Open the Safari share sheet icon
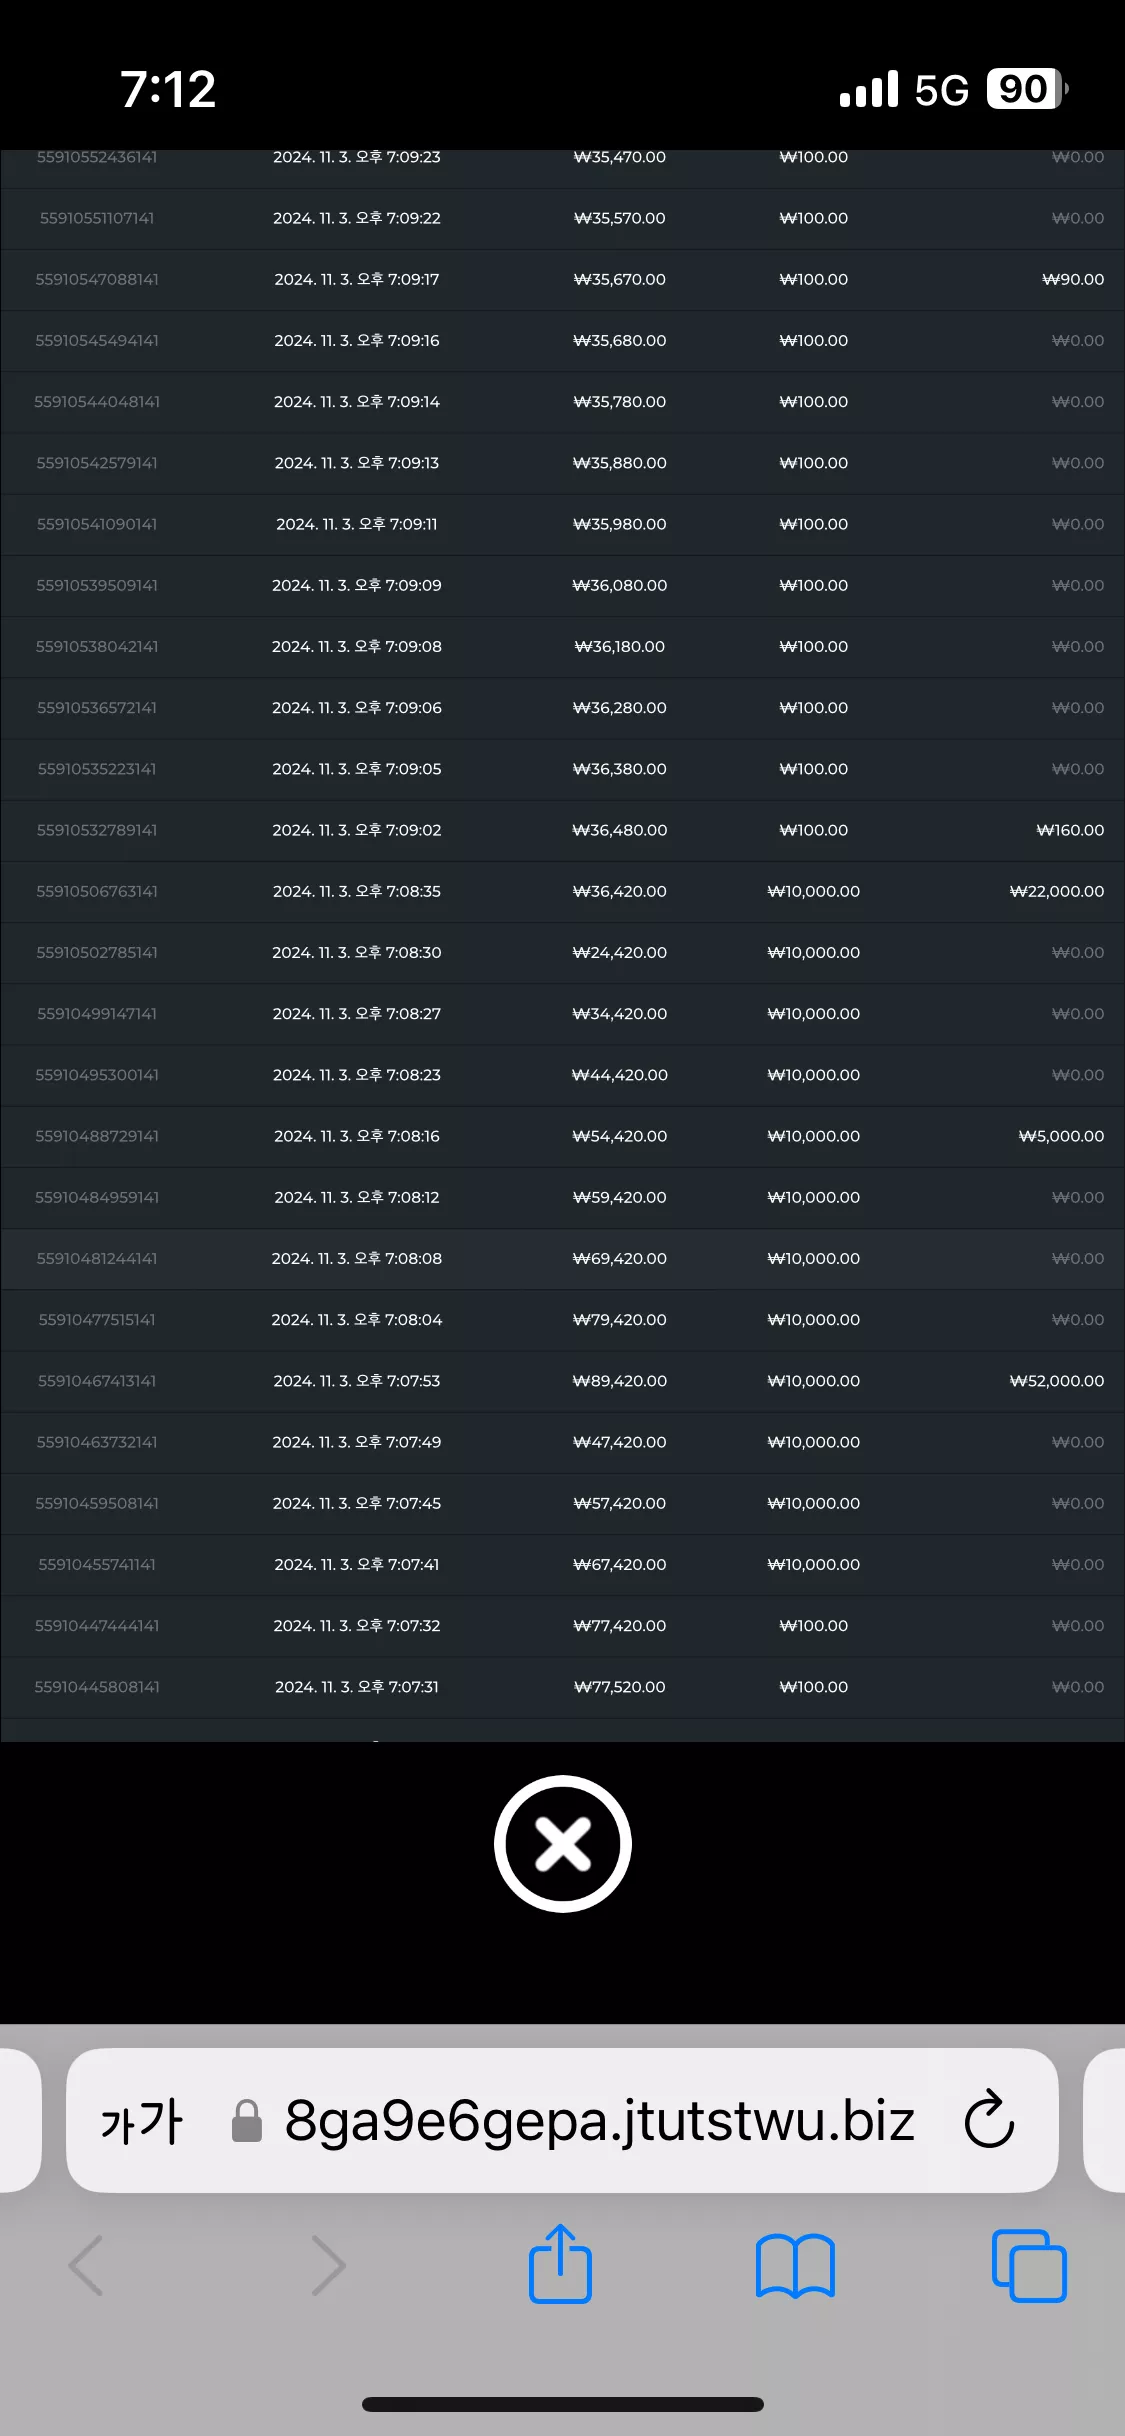1125x2436 pixels. (560, 2264)
